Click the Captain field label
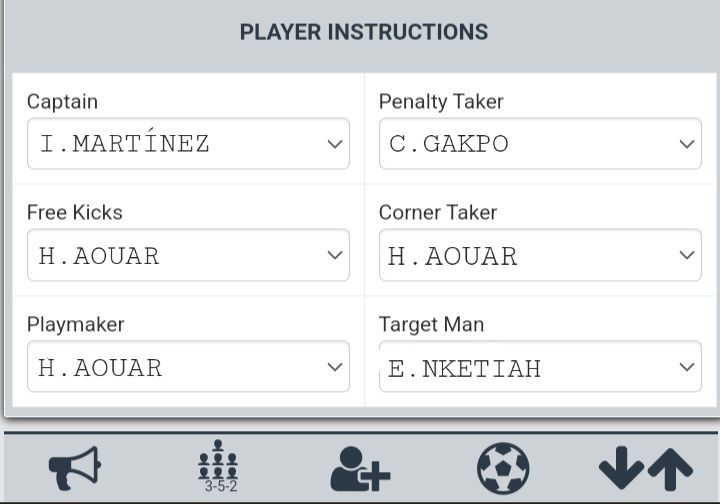Viewport: 720px width, 504px height. (62, 102)
